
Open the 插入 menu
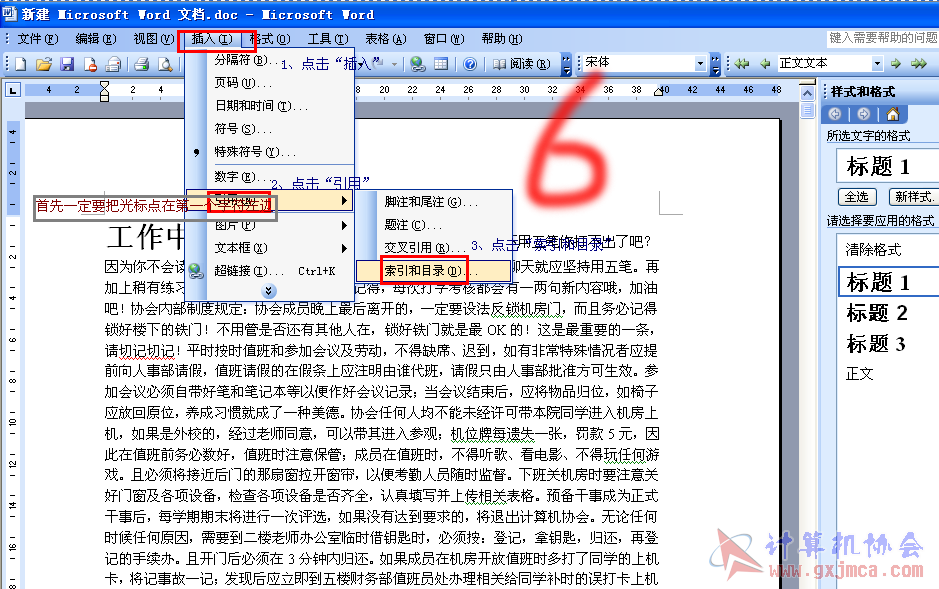click(212, 39)
